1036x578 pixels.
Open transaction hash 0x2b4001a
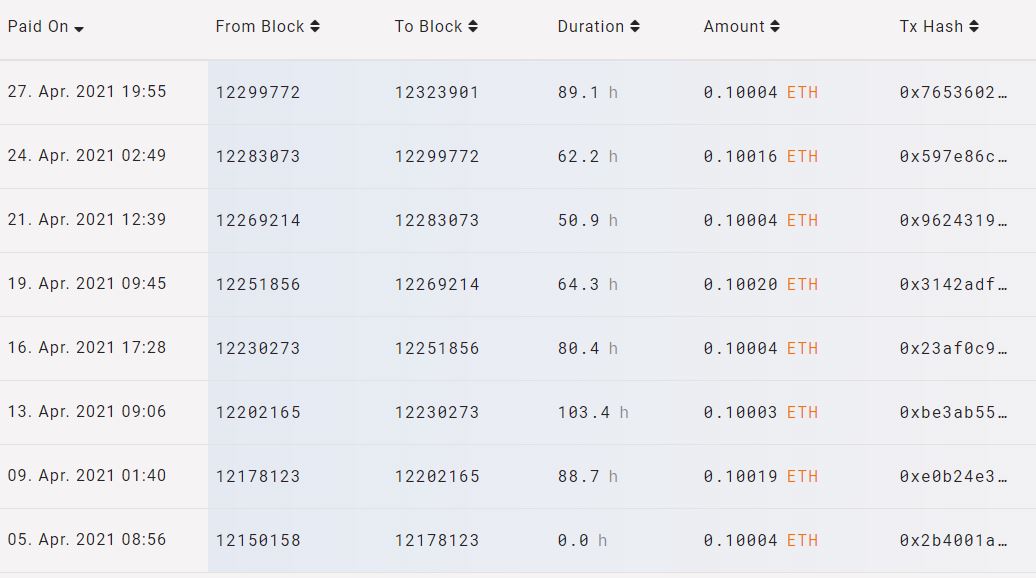pos(953,541)
